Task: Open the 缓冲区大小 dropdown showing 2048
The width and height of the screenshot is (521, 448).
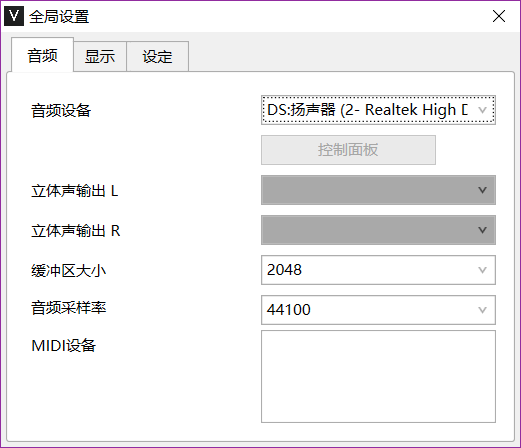Action: [378, 270]
